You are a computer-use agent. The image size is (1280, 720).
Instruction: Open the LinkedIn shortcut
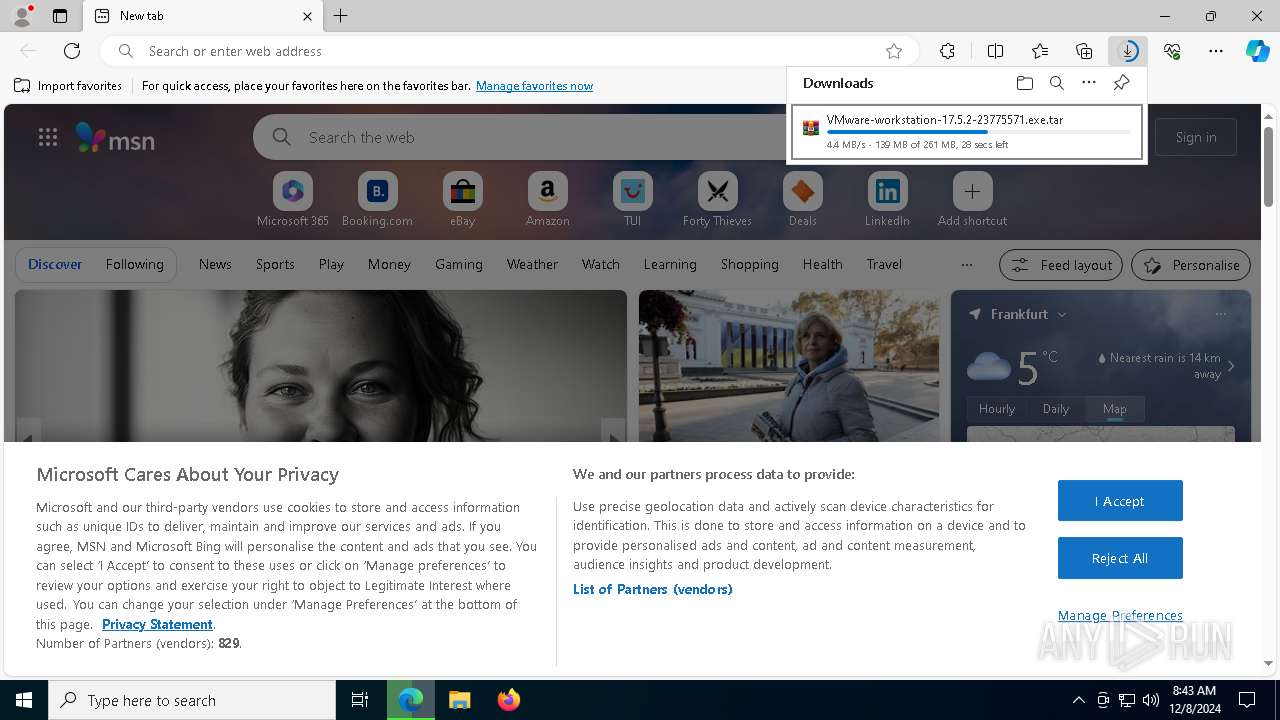(x=887, y=200)
